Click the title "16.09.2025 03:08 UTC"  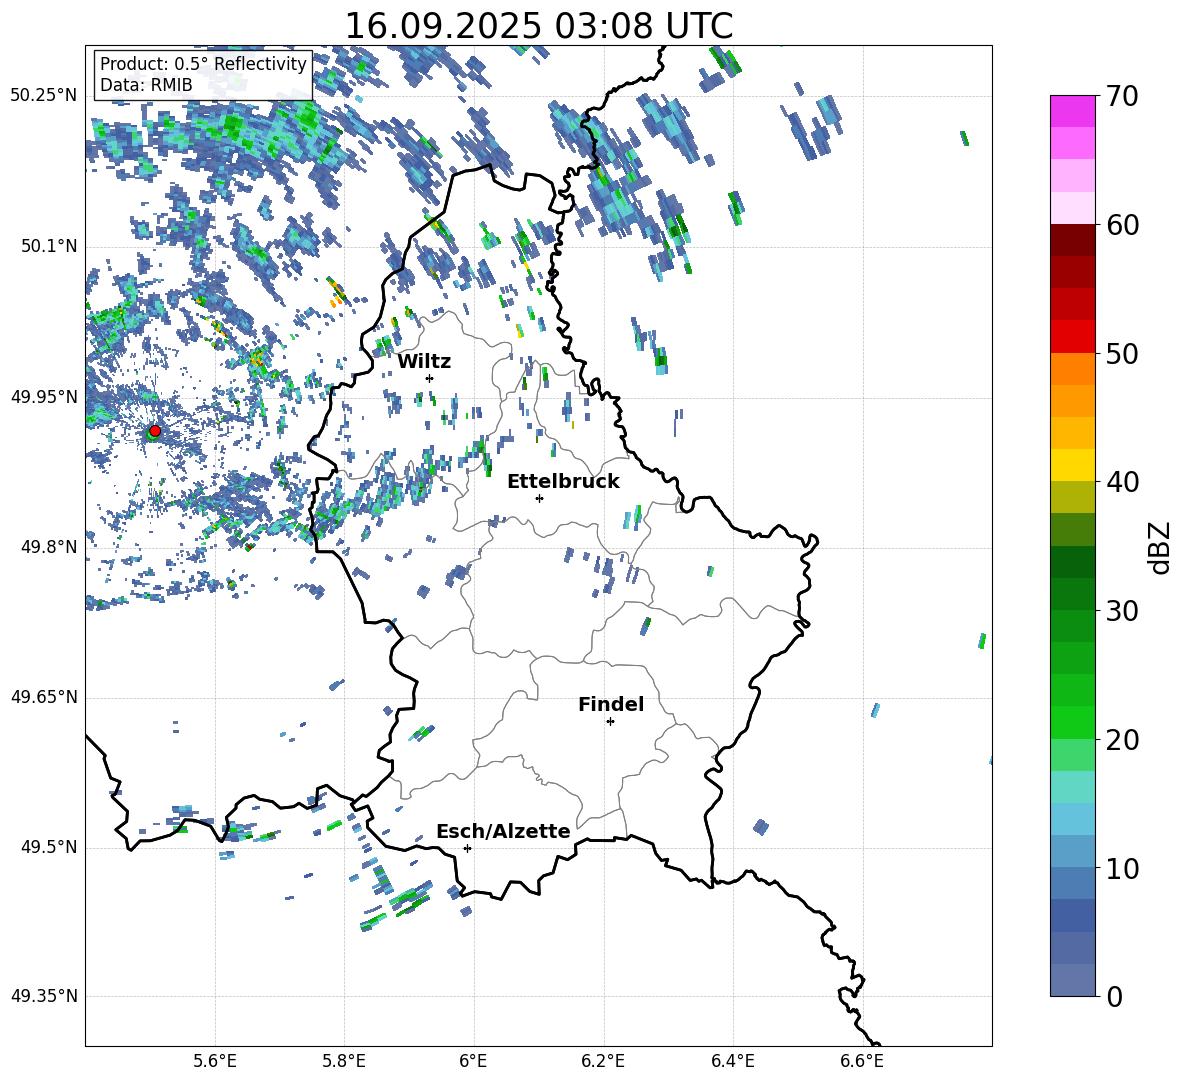click(539, 26)
